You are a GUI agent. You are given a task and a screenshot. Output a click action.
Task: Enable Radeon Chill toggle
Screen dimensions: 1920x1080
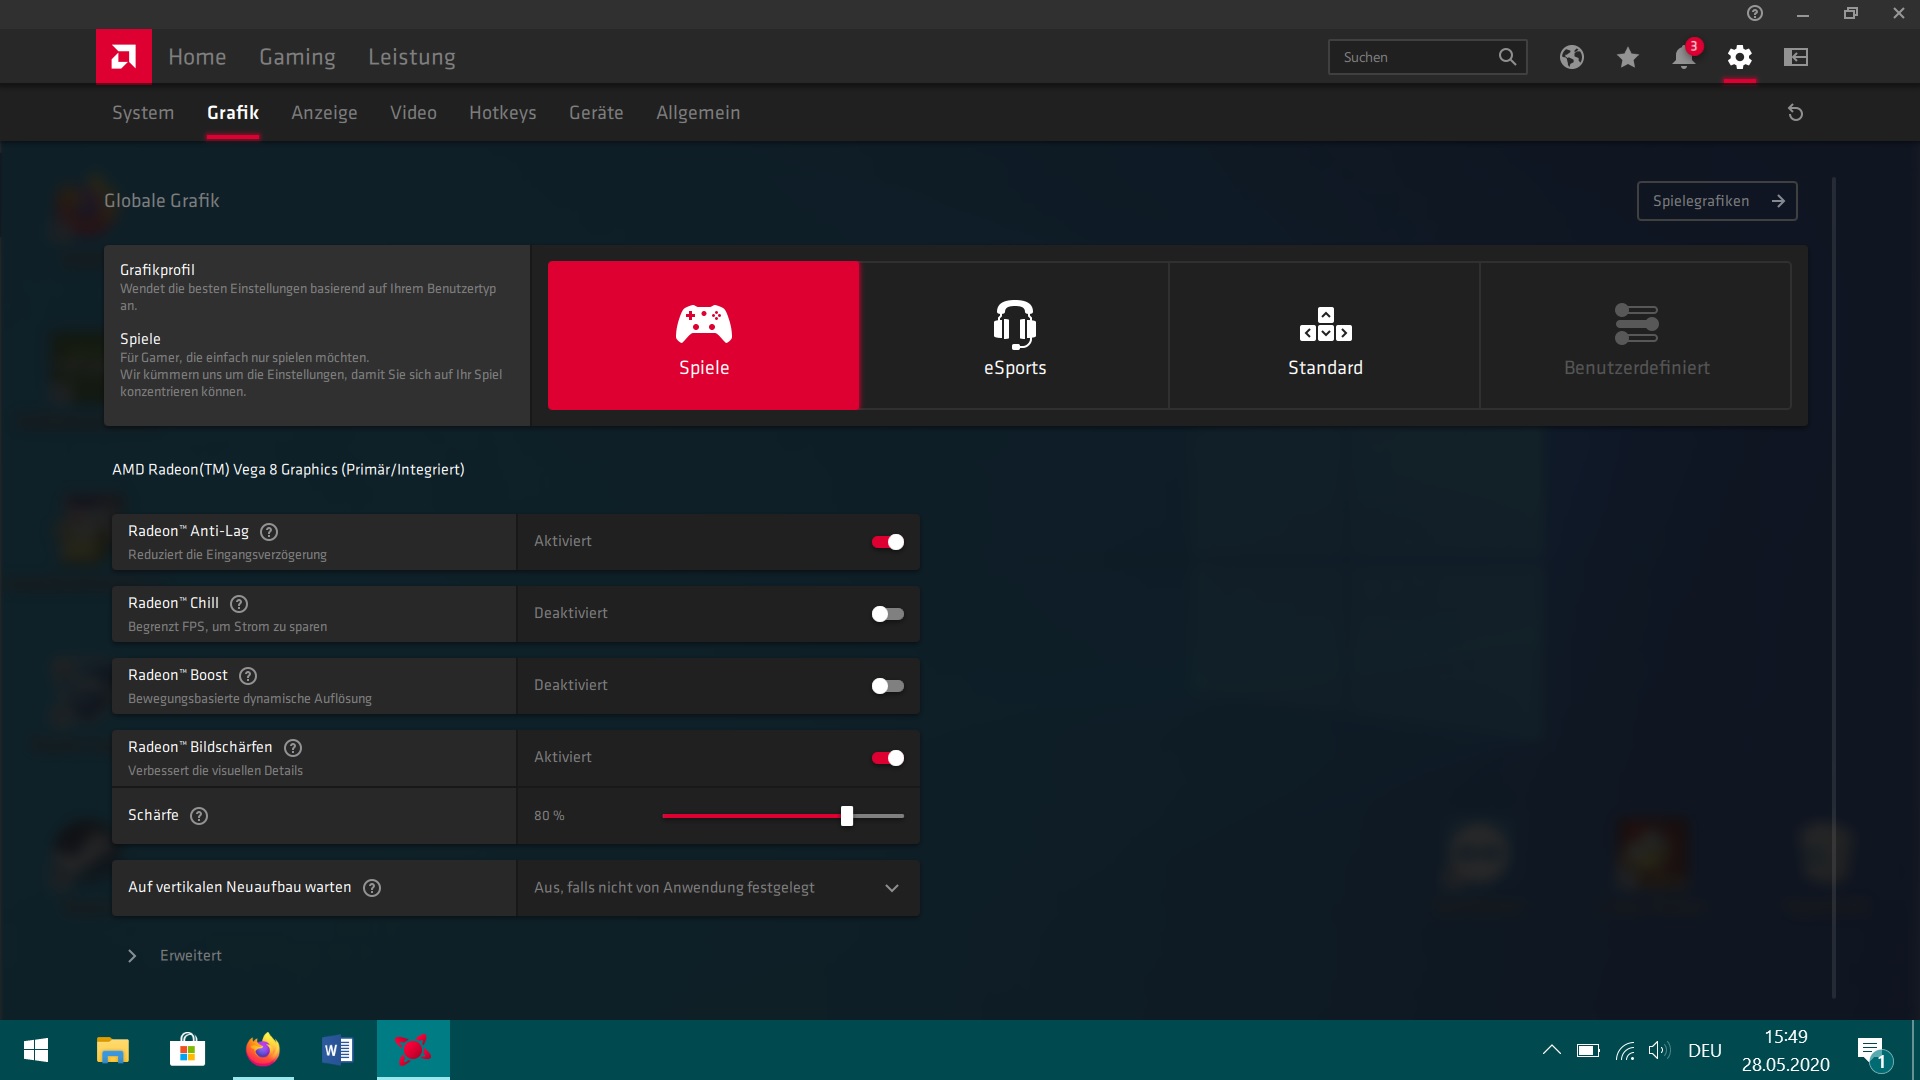coord(887,614)
